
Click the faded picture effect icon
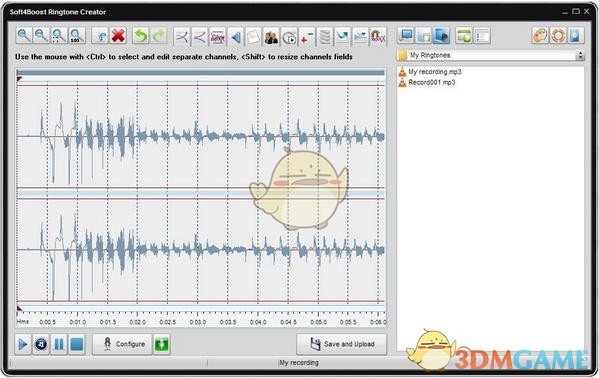coord(360,37)
